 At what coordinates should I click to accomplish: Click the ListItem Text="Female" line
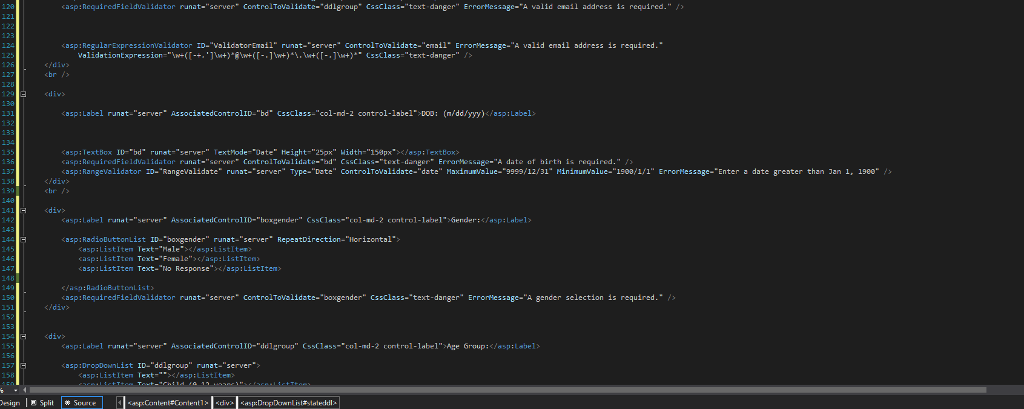coord(169,259)
